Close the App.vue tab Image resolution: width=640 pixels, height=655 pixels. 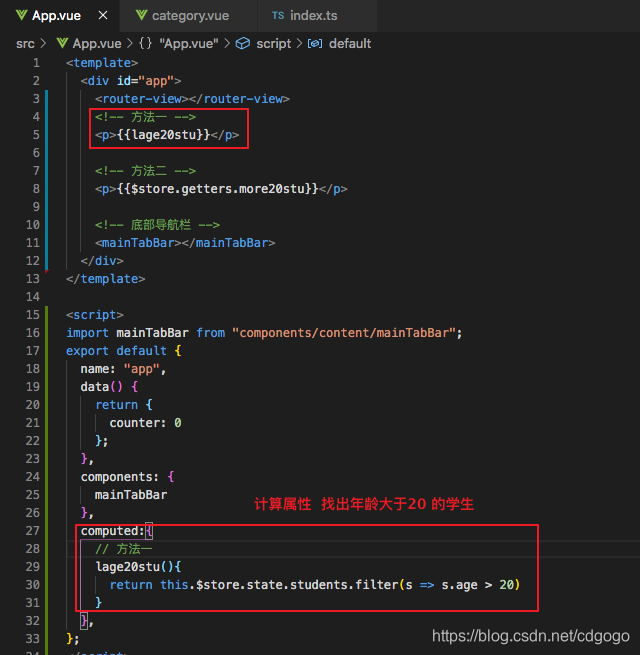pos(103,15)
